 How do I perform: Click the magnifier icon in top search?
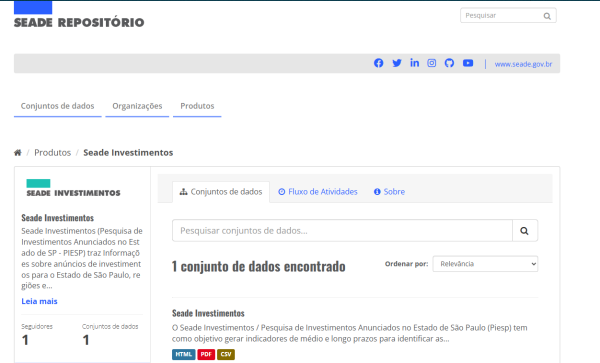tap(547, 16)
